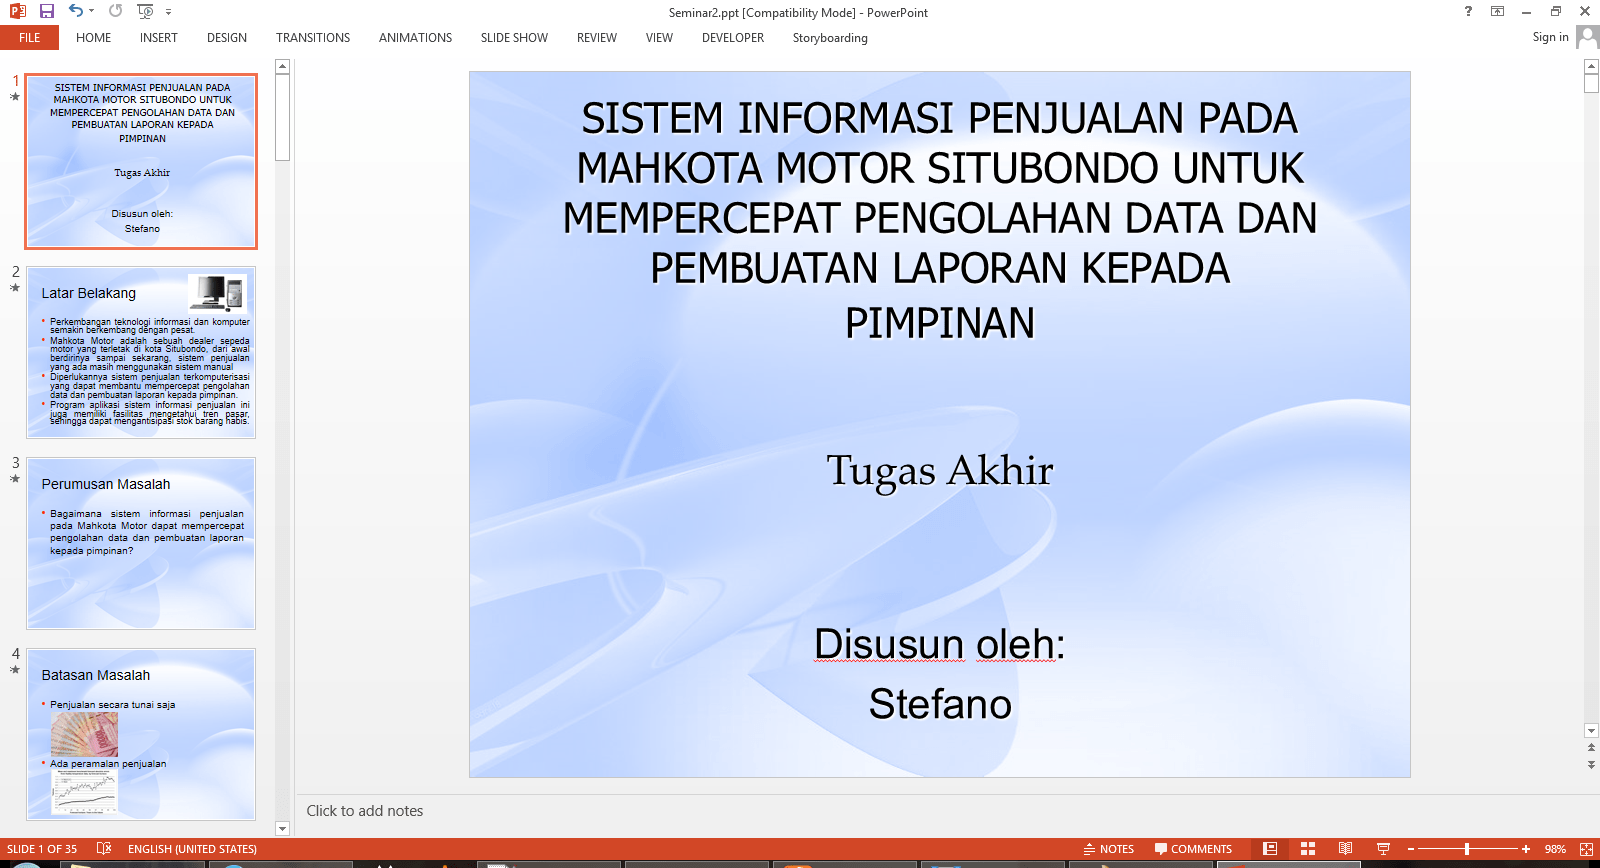Click the Start From Beginning slideshow icon

click(x=145, y=11)
